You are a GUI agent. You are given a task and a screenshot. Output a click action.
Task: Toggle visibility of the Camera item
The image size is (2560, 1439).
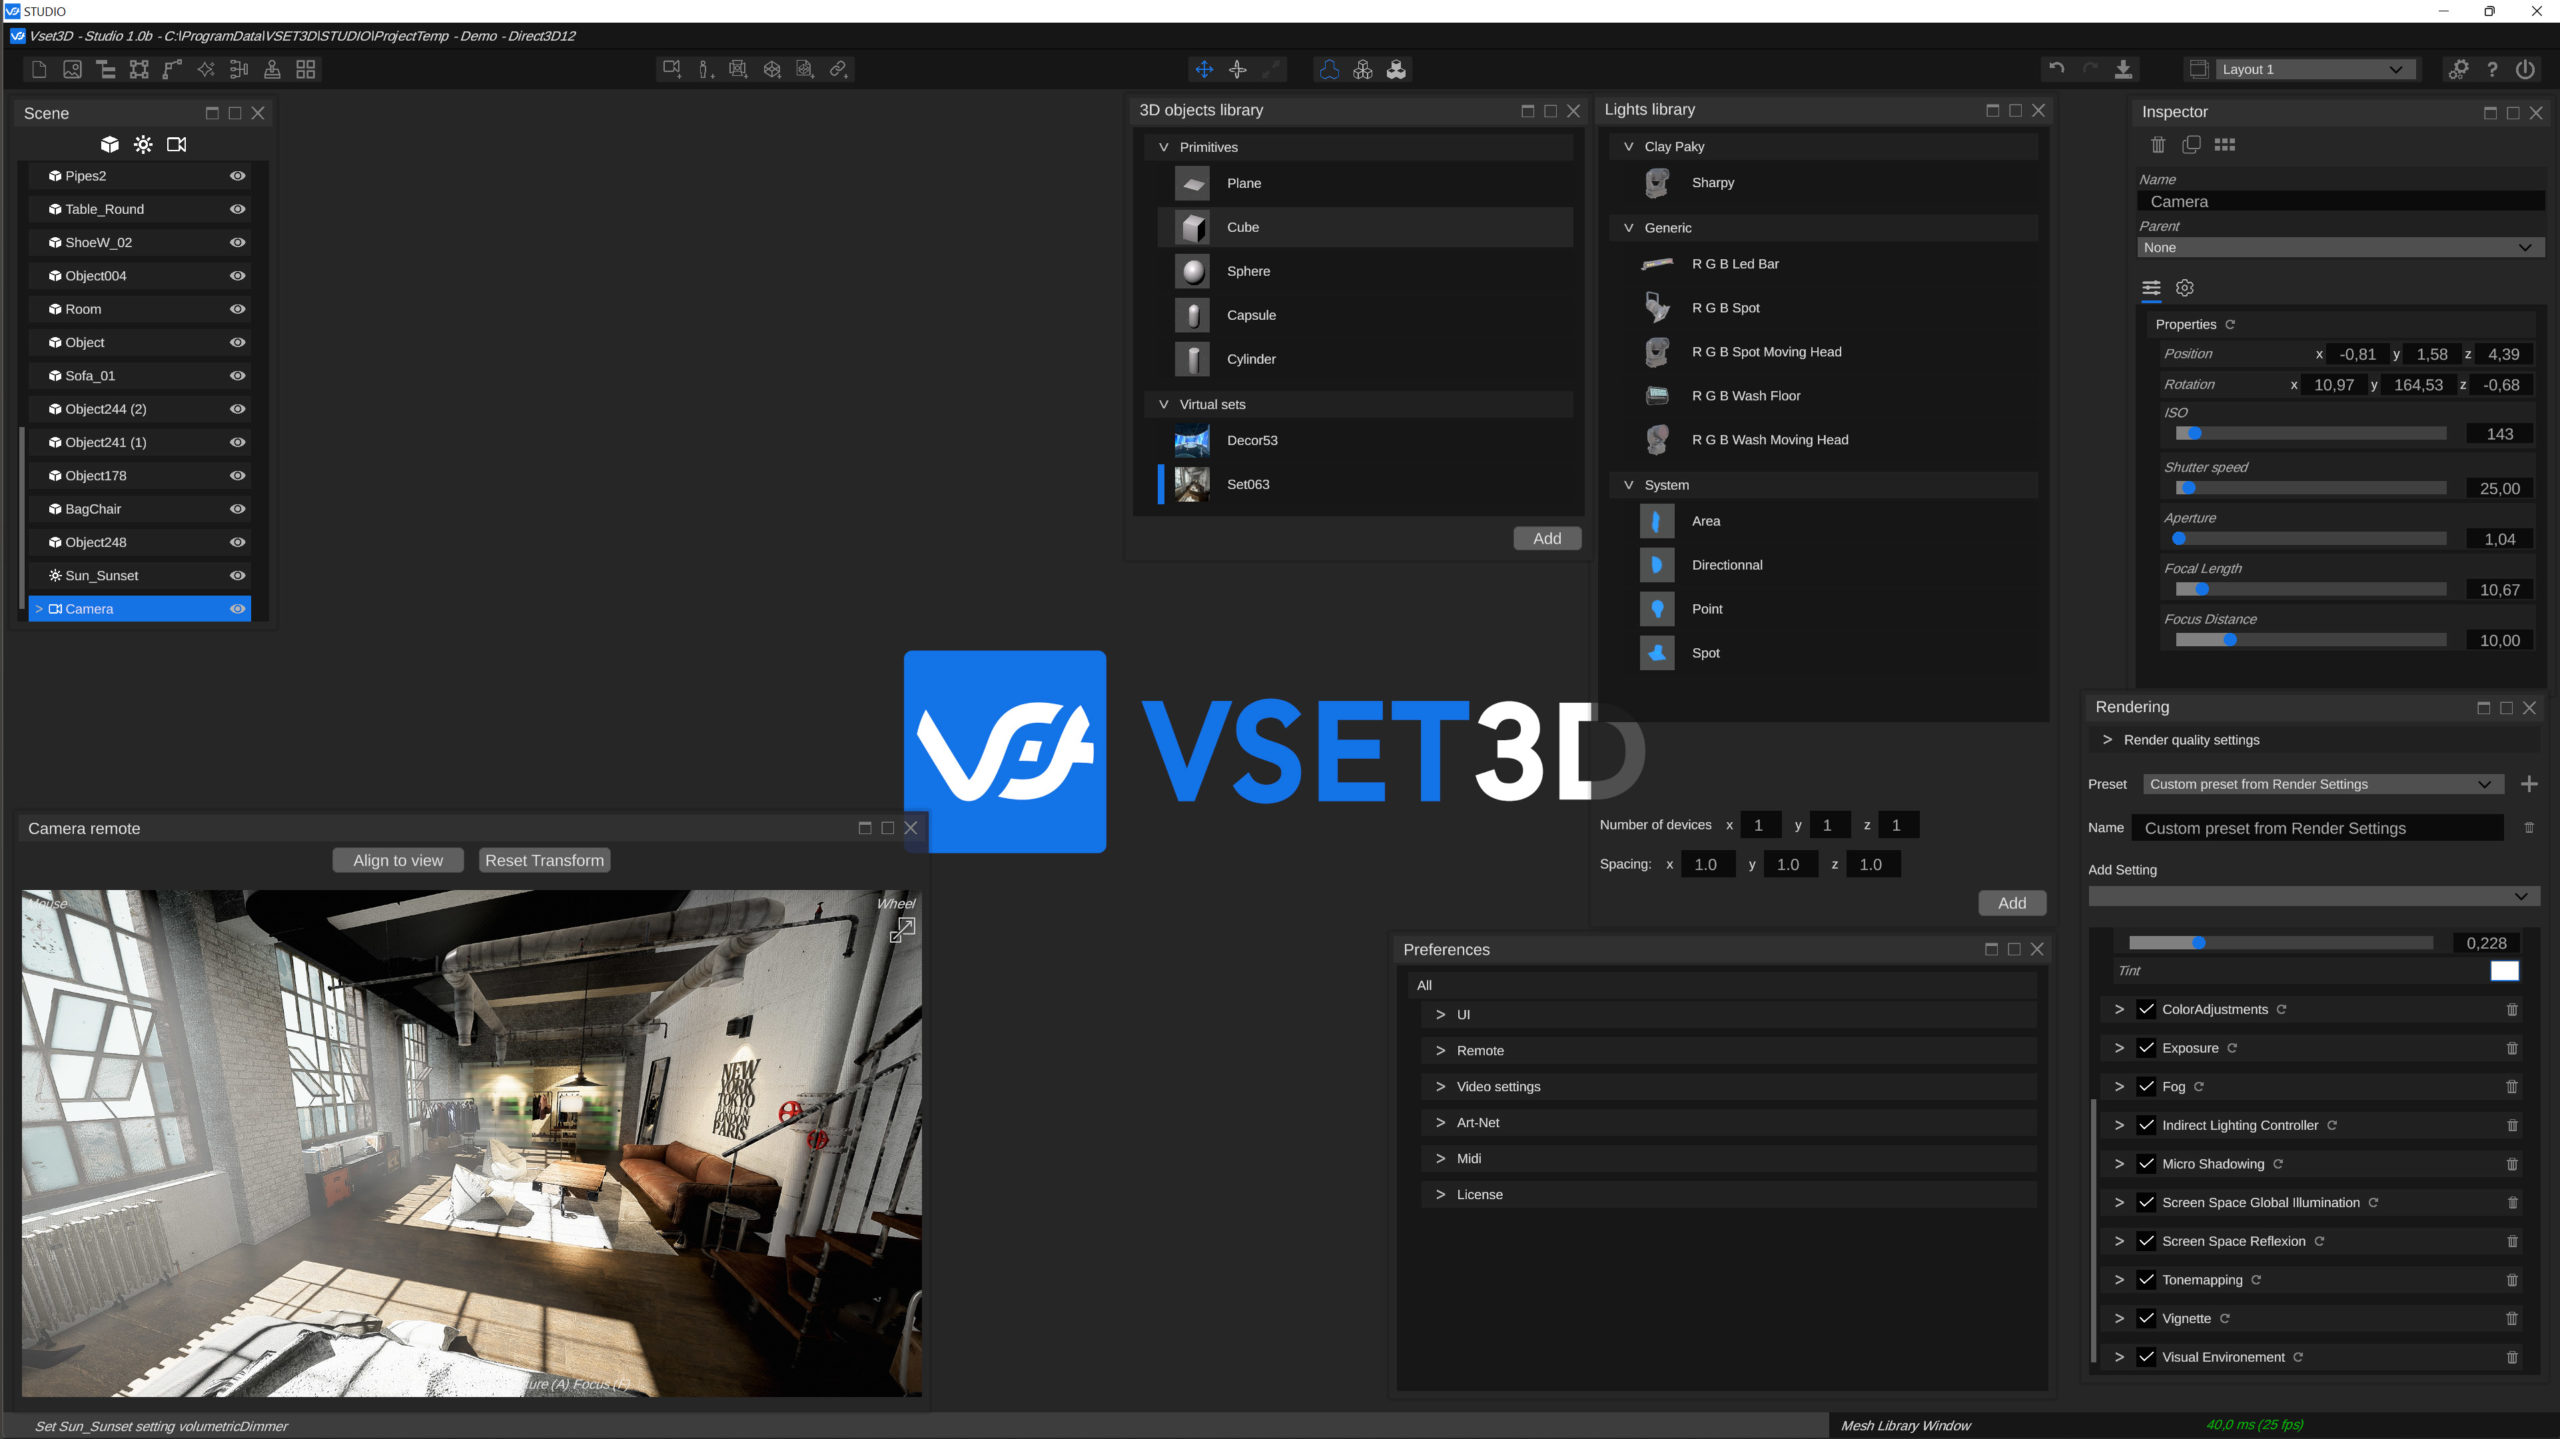pos(237,609)
